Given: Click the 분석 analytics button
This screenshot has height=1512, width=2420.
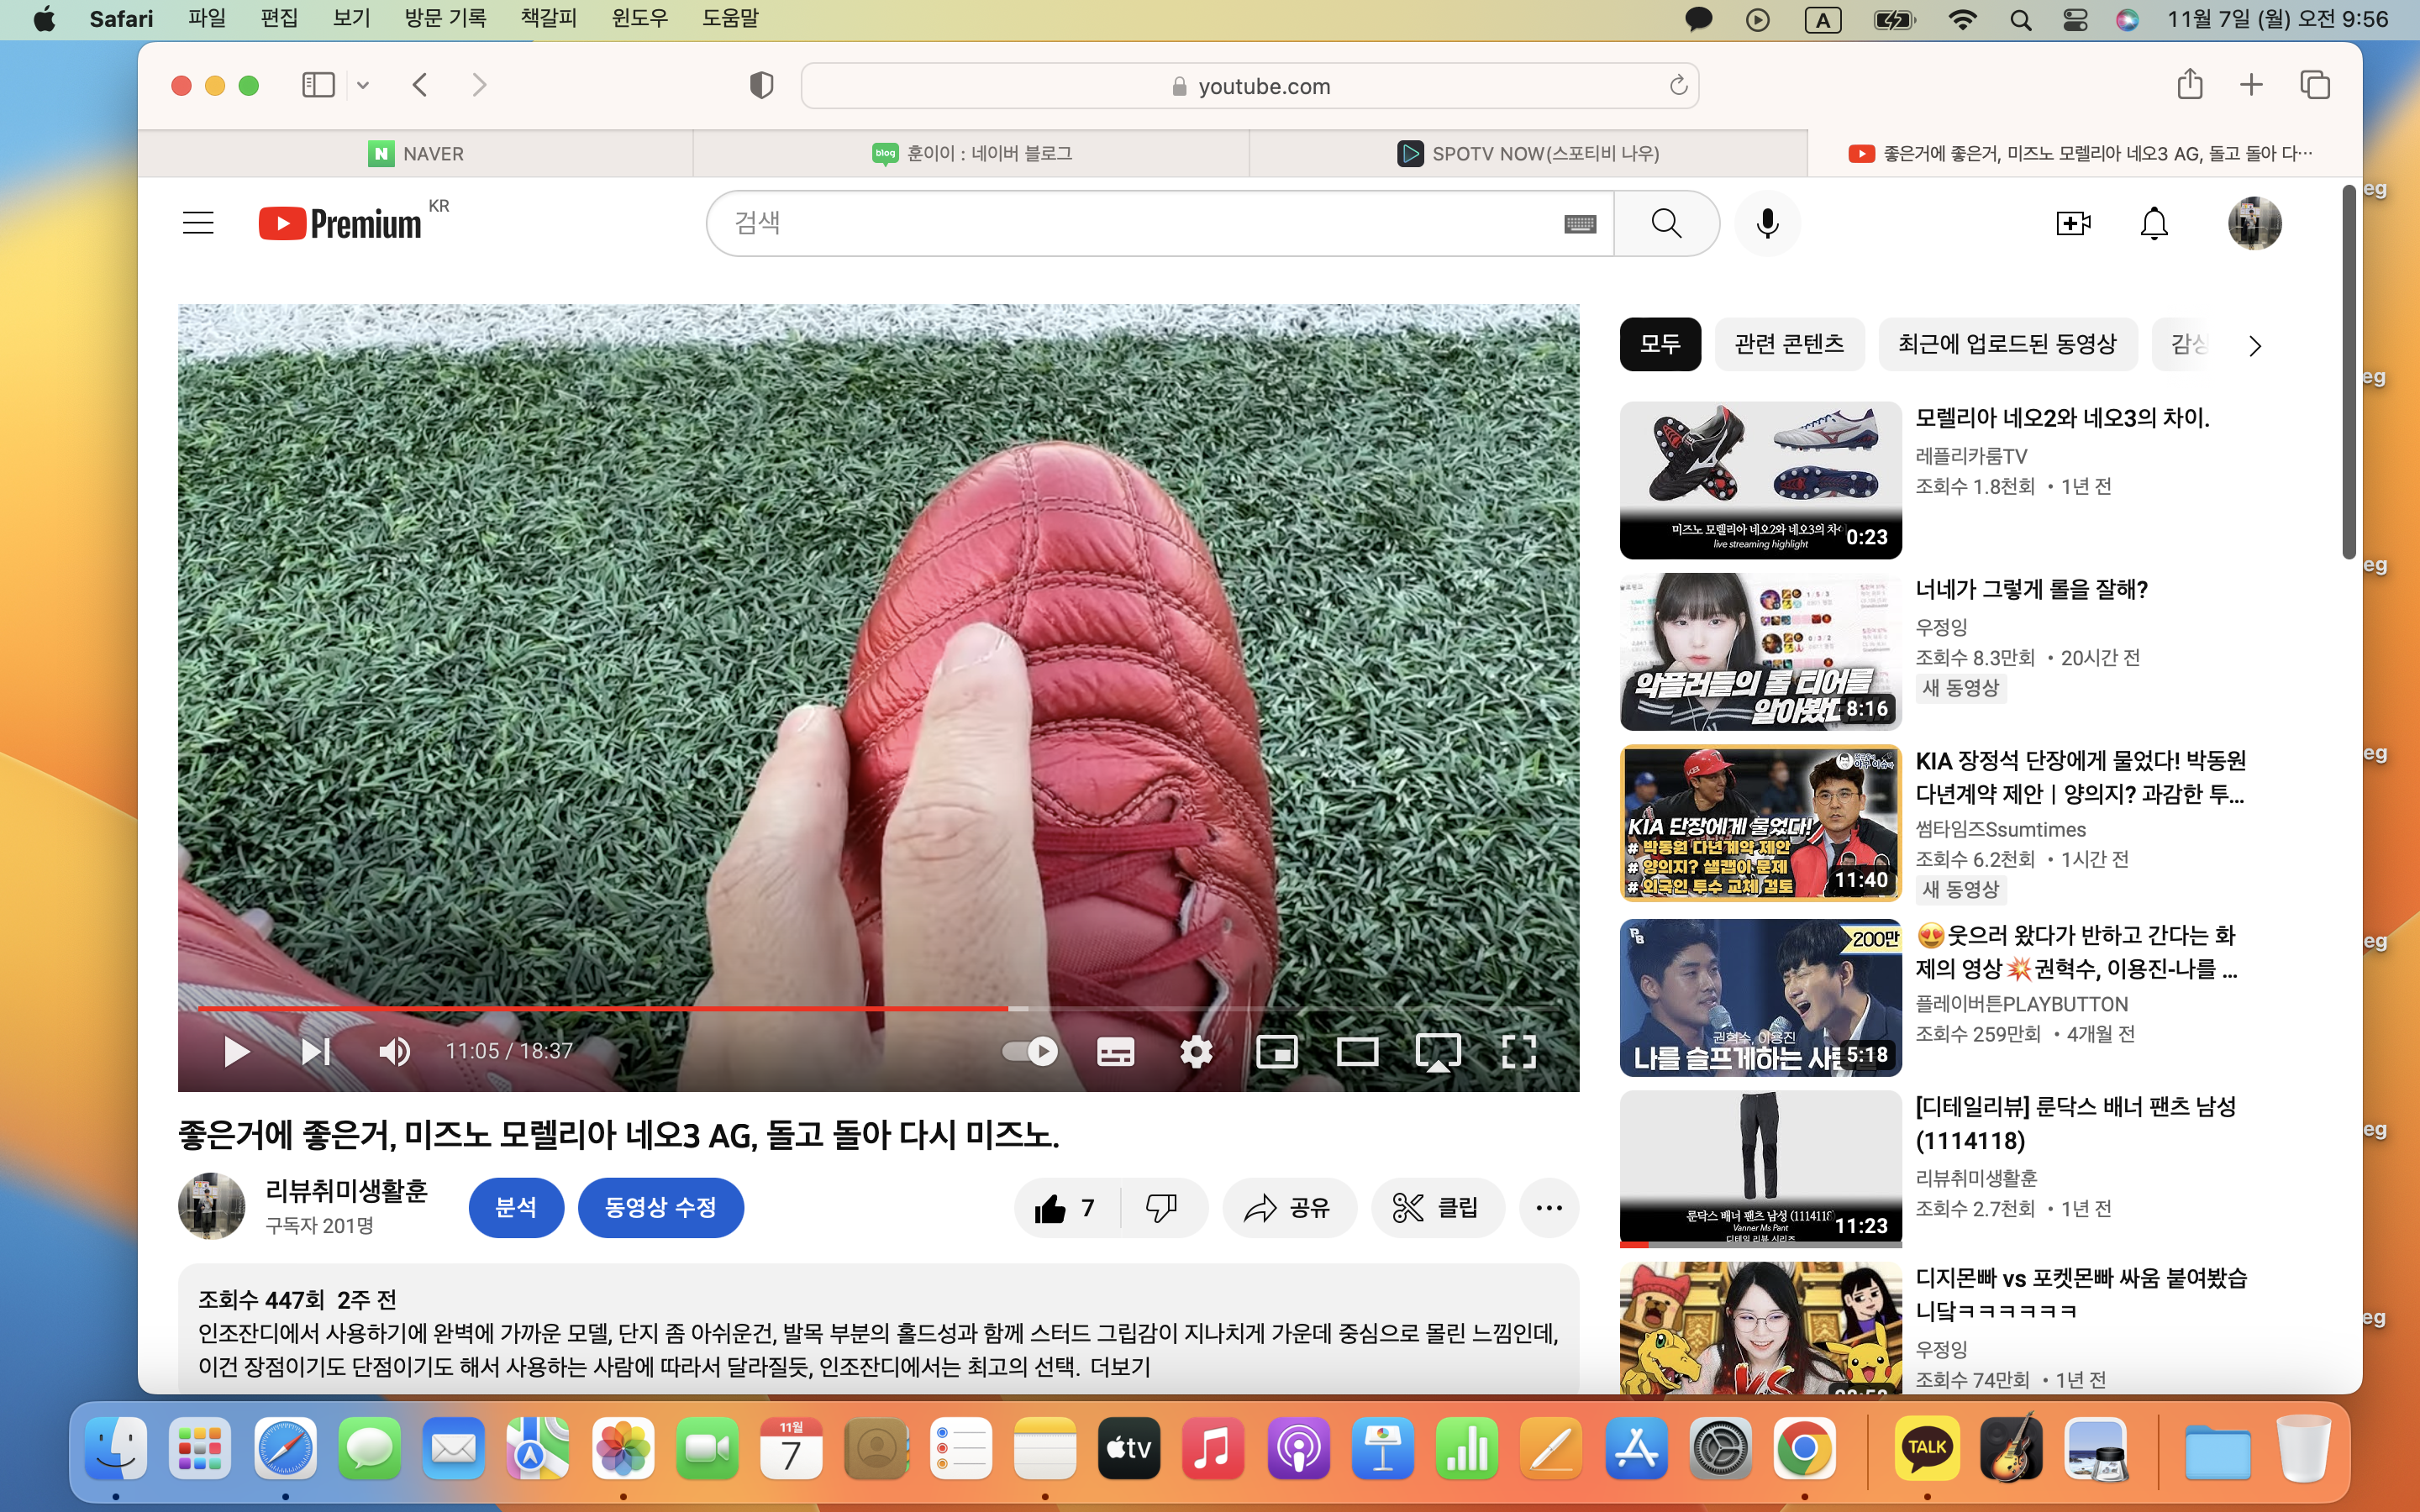Looking at the screenshot, I should pos(516,1208).
